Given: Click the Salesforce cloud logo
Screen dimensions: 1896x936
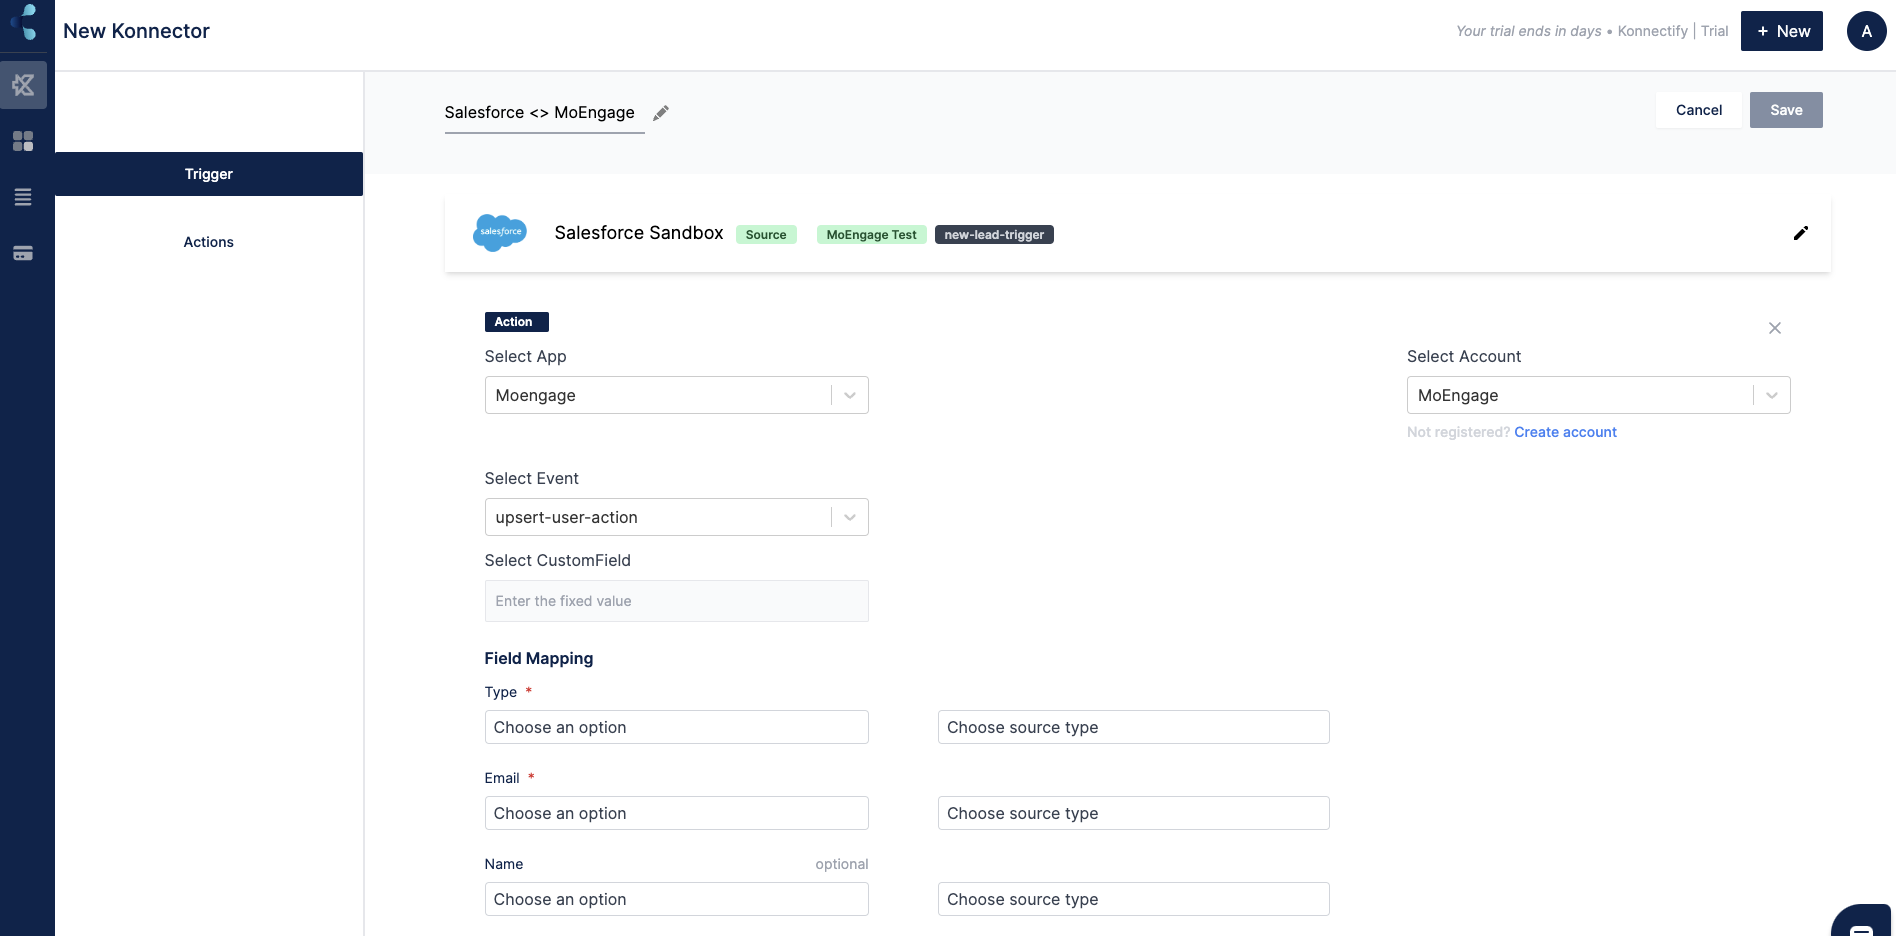Looking at the screenshot, I should click(x=500, y=232).
